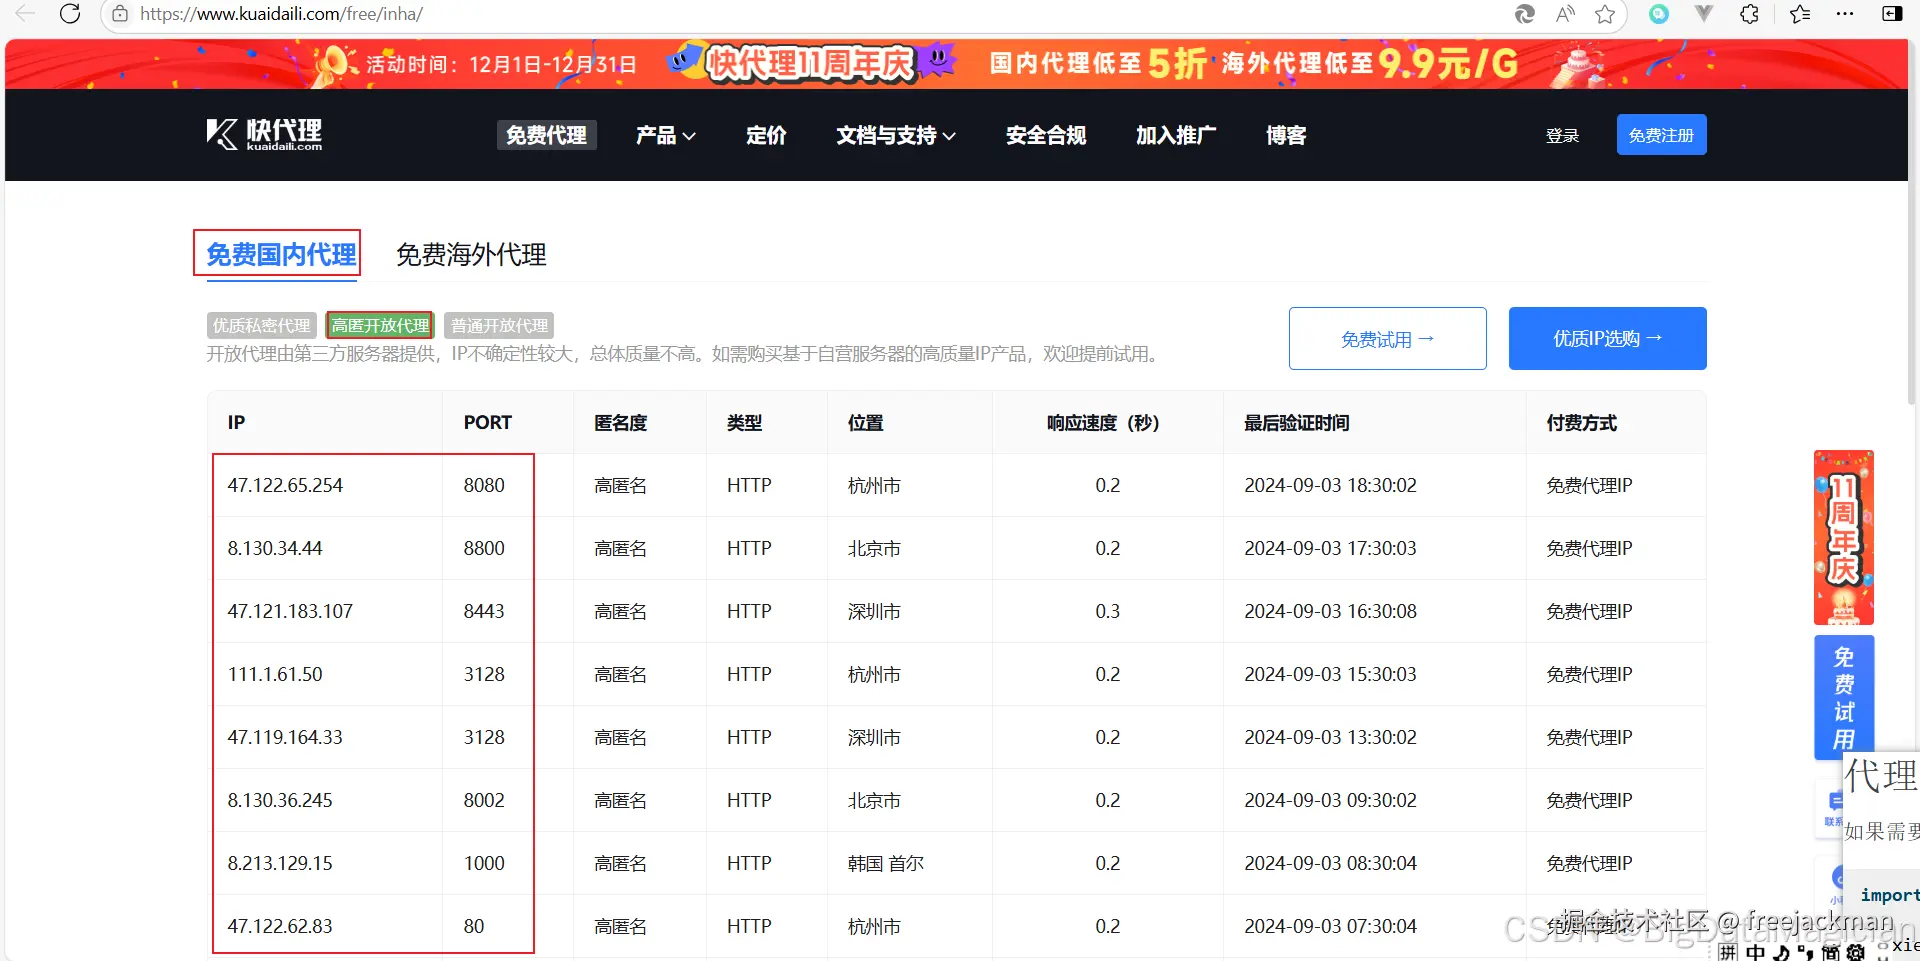Click the 免费注册 button
The height and width of the screenshot is (961, 1920).
[x=1661, y=134]
